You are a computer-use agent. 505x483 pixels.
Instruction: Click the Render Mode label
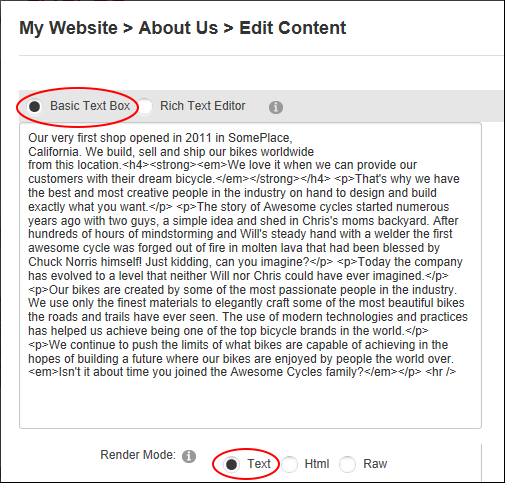pos(138,455)
